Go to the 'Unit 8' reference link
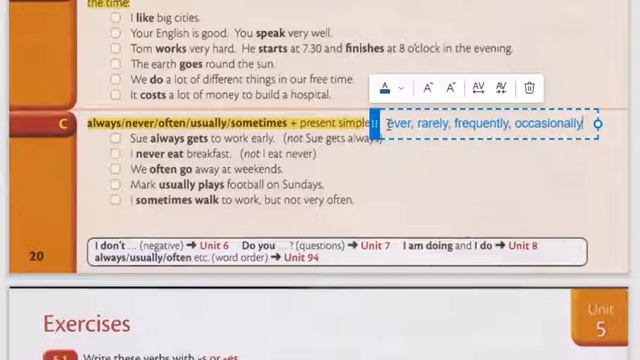This screenshot has width=640, height=360. 523,246
